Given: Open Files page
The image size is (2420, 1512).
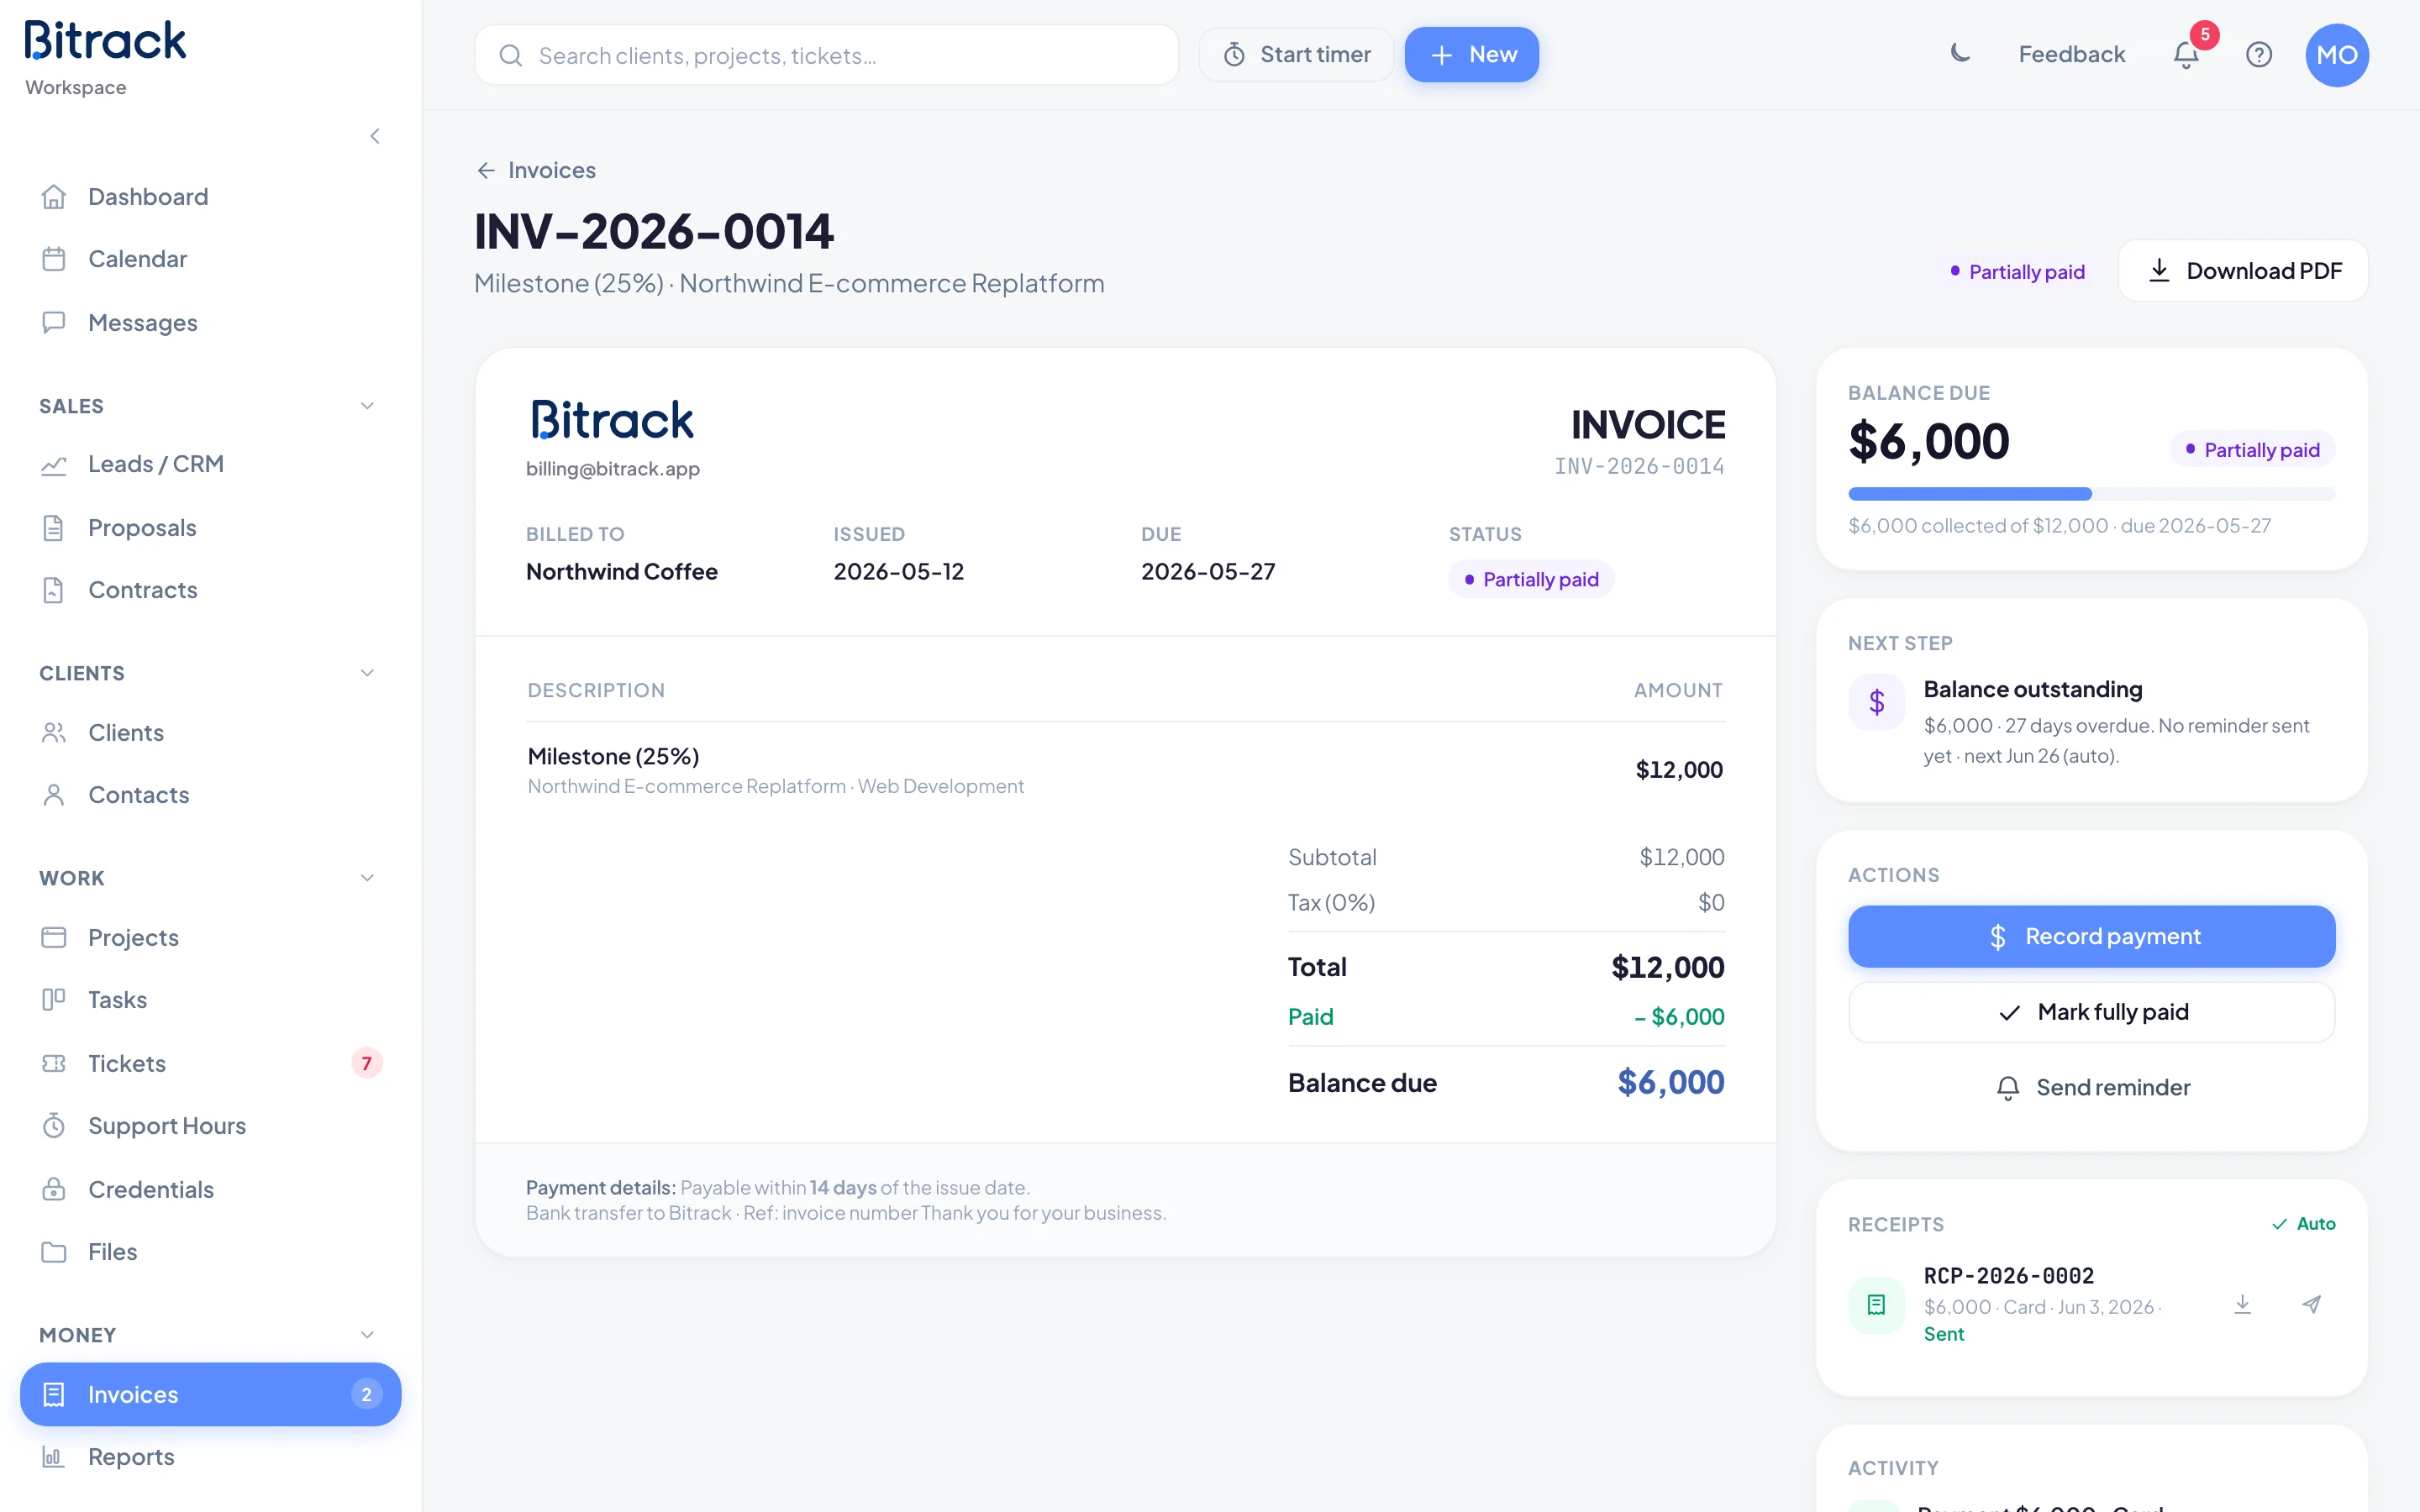Looking at the screenshot, I should tap(210, 1252).
